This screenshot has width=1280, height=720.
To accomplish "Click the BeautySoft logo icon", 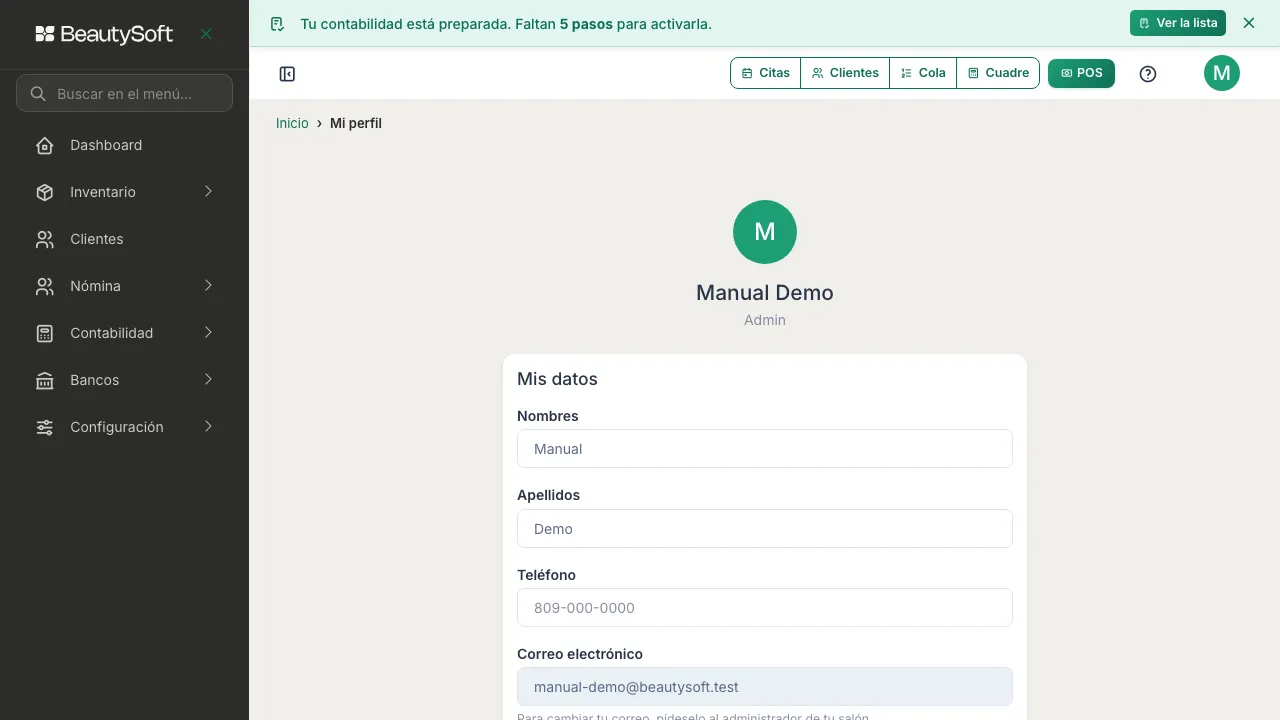I will (x=45, y=34).
